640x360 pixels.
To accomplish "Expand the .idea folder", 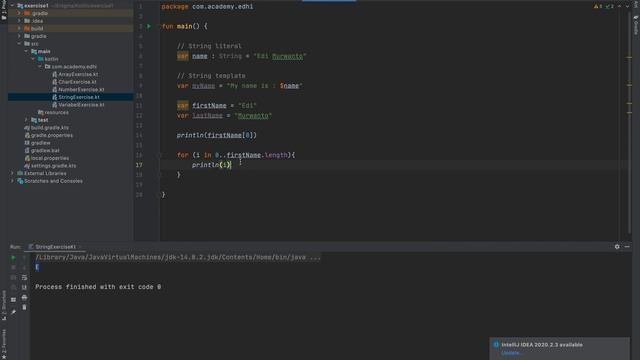I will (19, 21).
